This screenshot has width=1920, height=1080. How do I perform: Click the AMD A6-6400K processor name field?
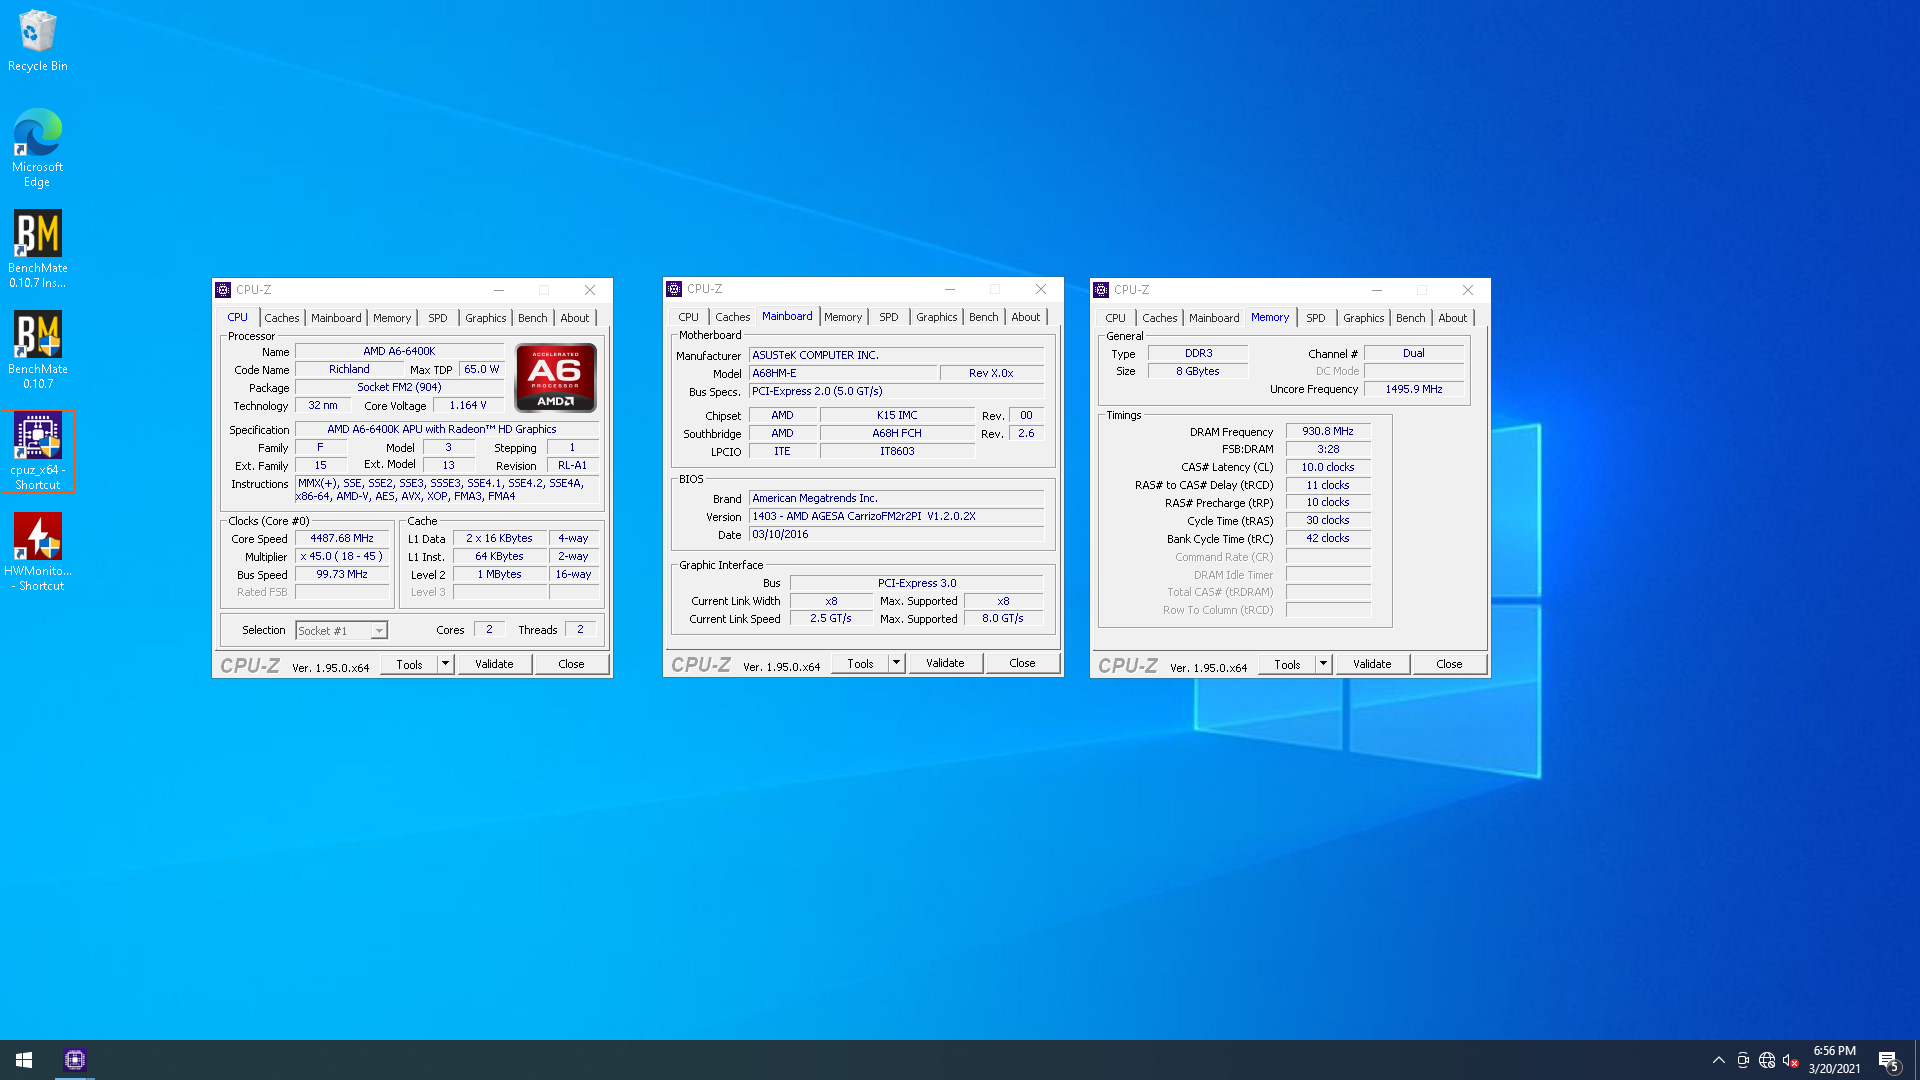coord(399,352)
